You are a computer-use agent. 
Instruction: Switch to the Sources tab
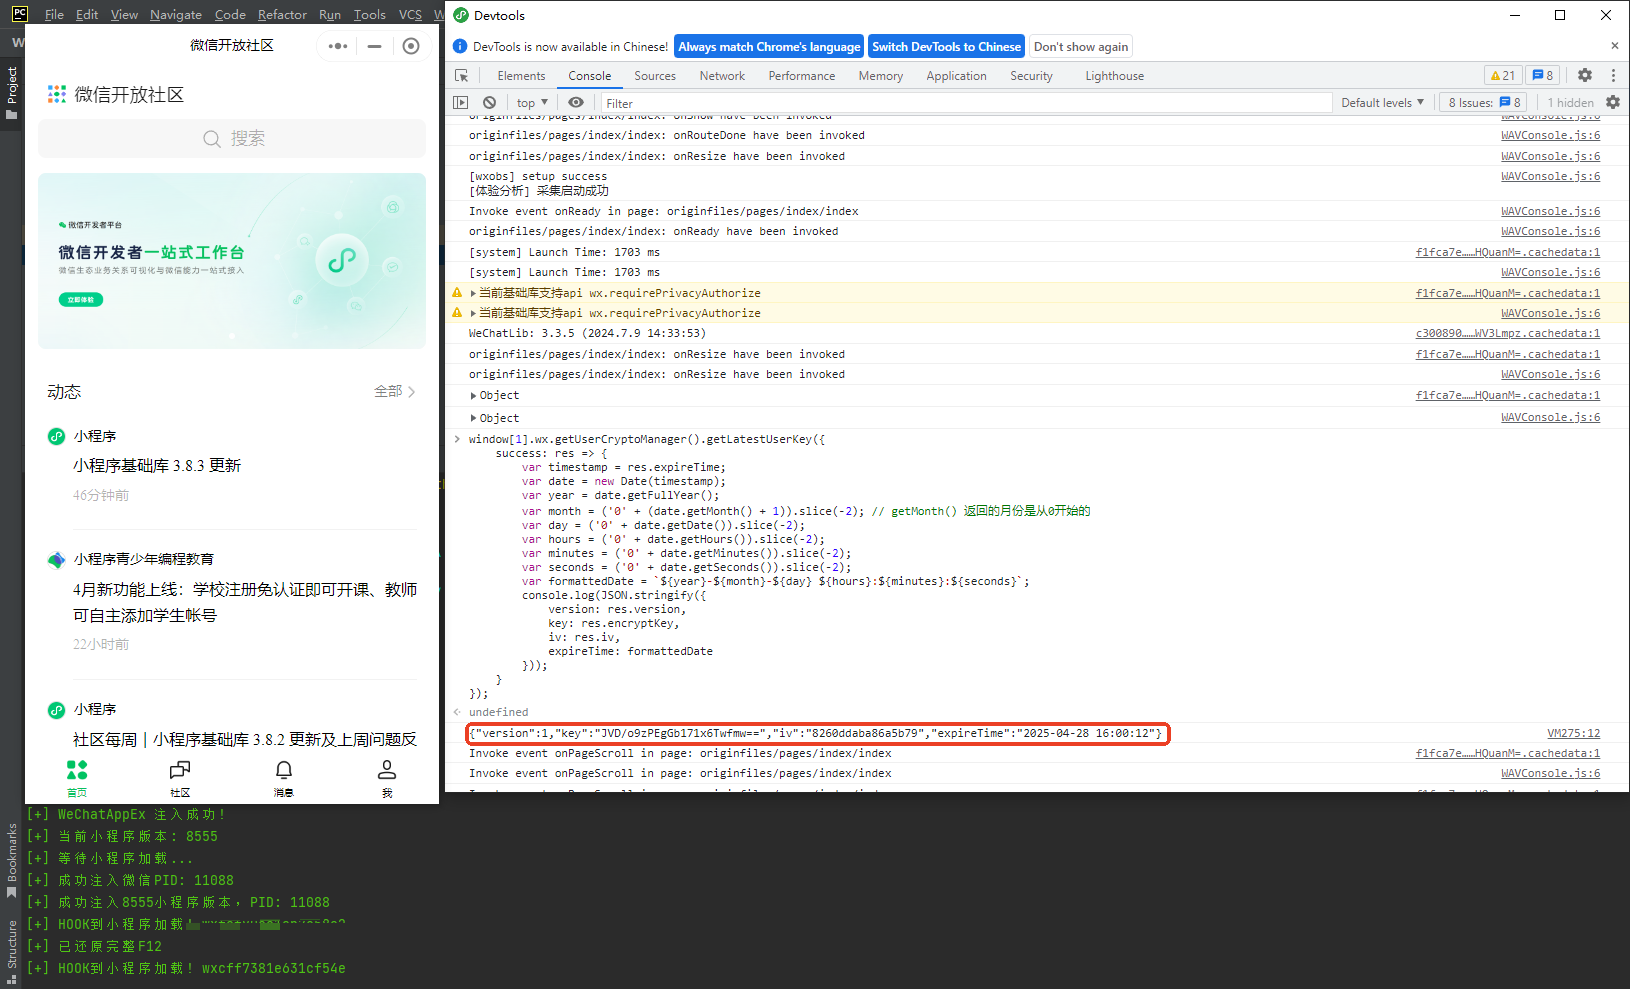click(655, 76)
